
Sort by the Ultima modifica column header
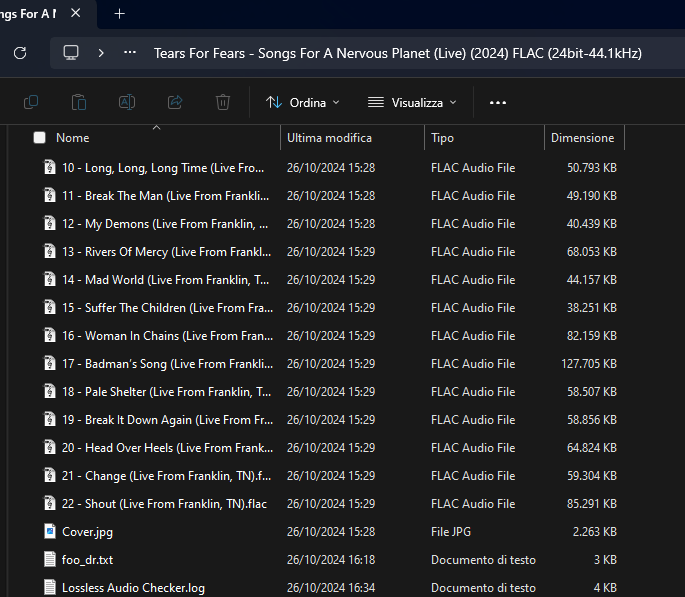tap(329, 138)
